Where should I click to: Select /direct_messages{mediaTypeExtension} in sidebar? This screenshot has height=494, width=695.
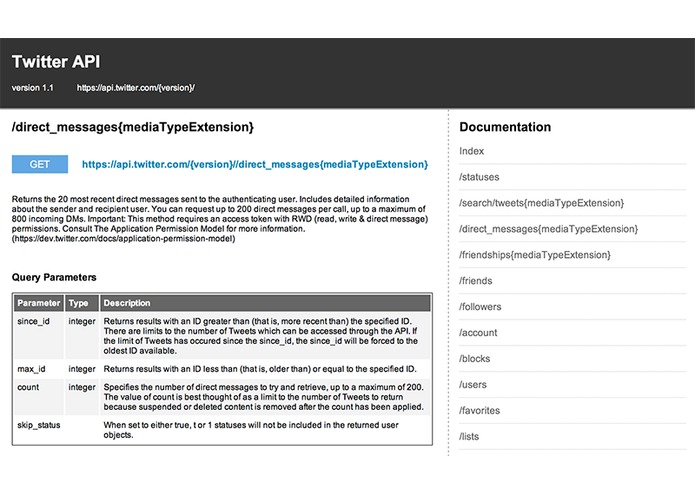click(549, 229)
